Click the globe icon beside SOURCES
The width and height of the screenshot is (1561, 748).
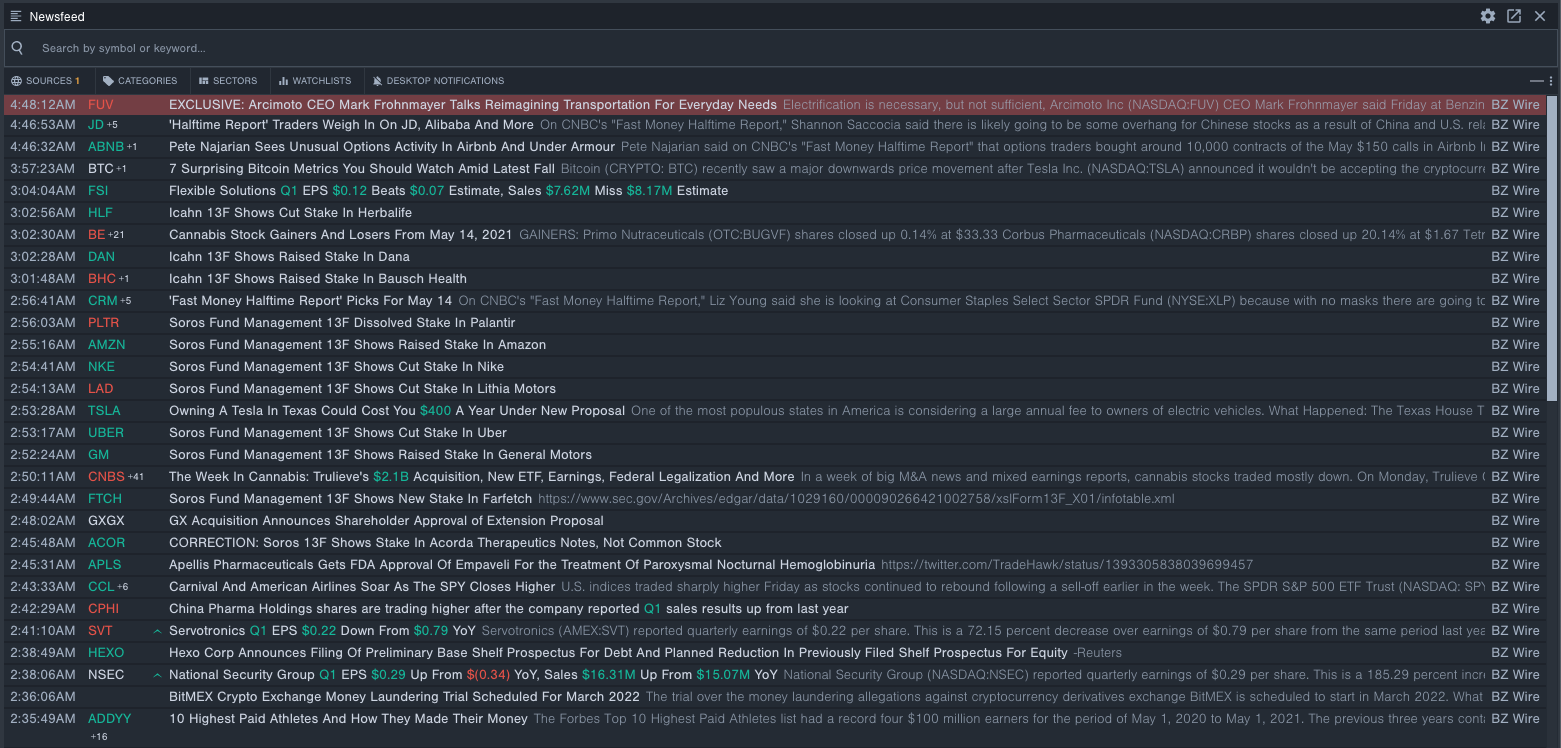point(15,81)
